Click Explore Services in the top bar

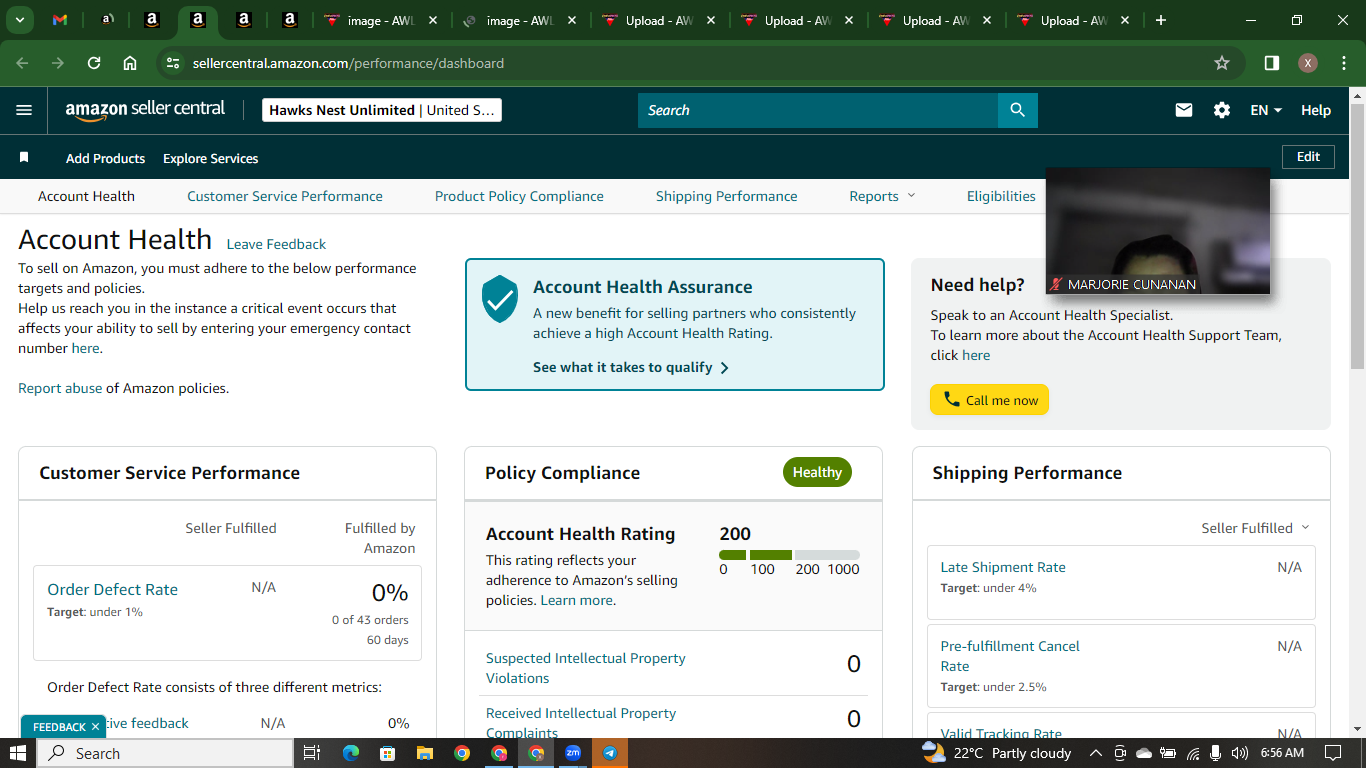[x=211, y=158]
